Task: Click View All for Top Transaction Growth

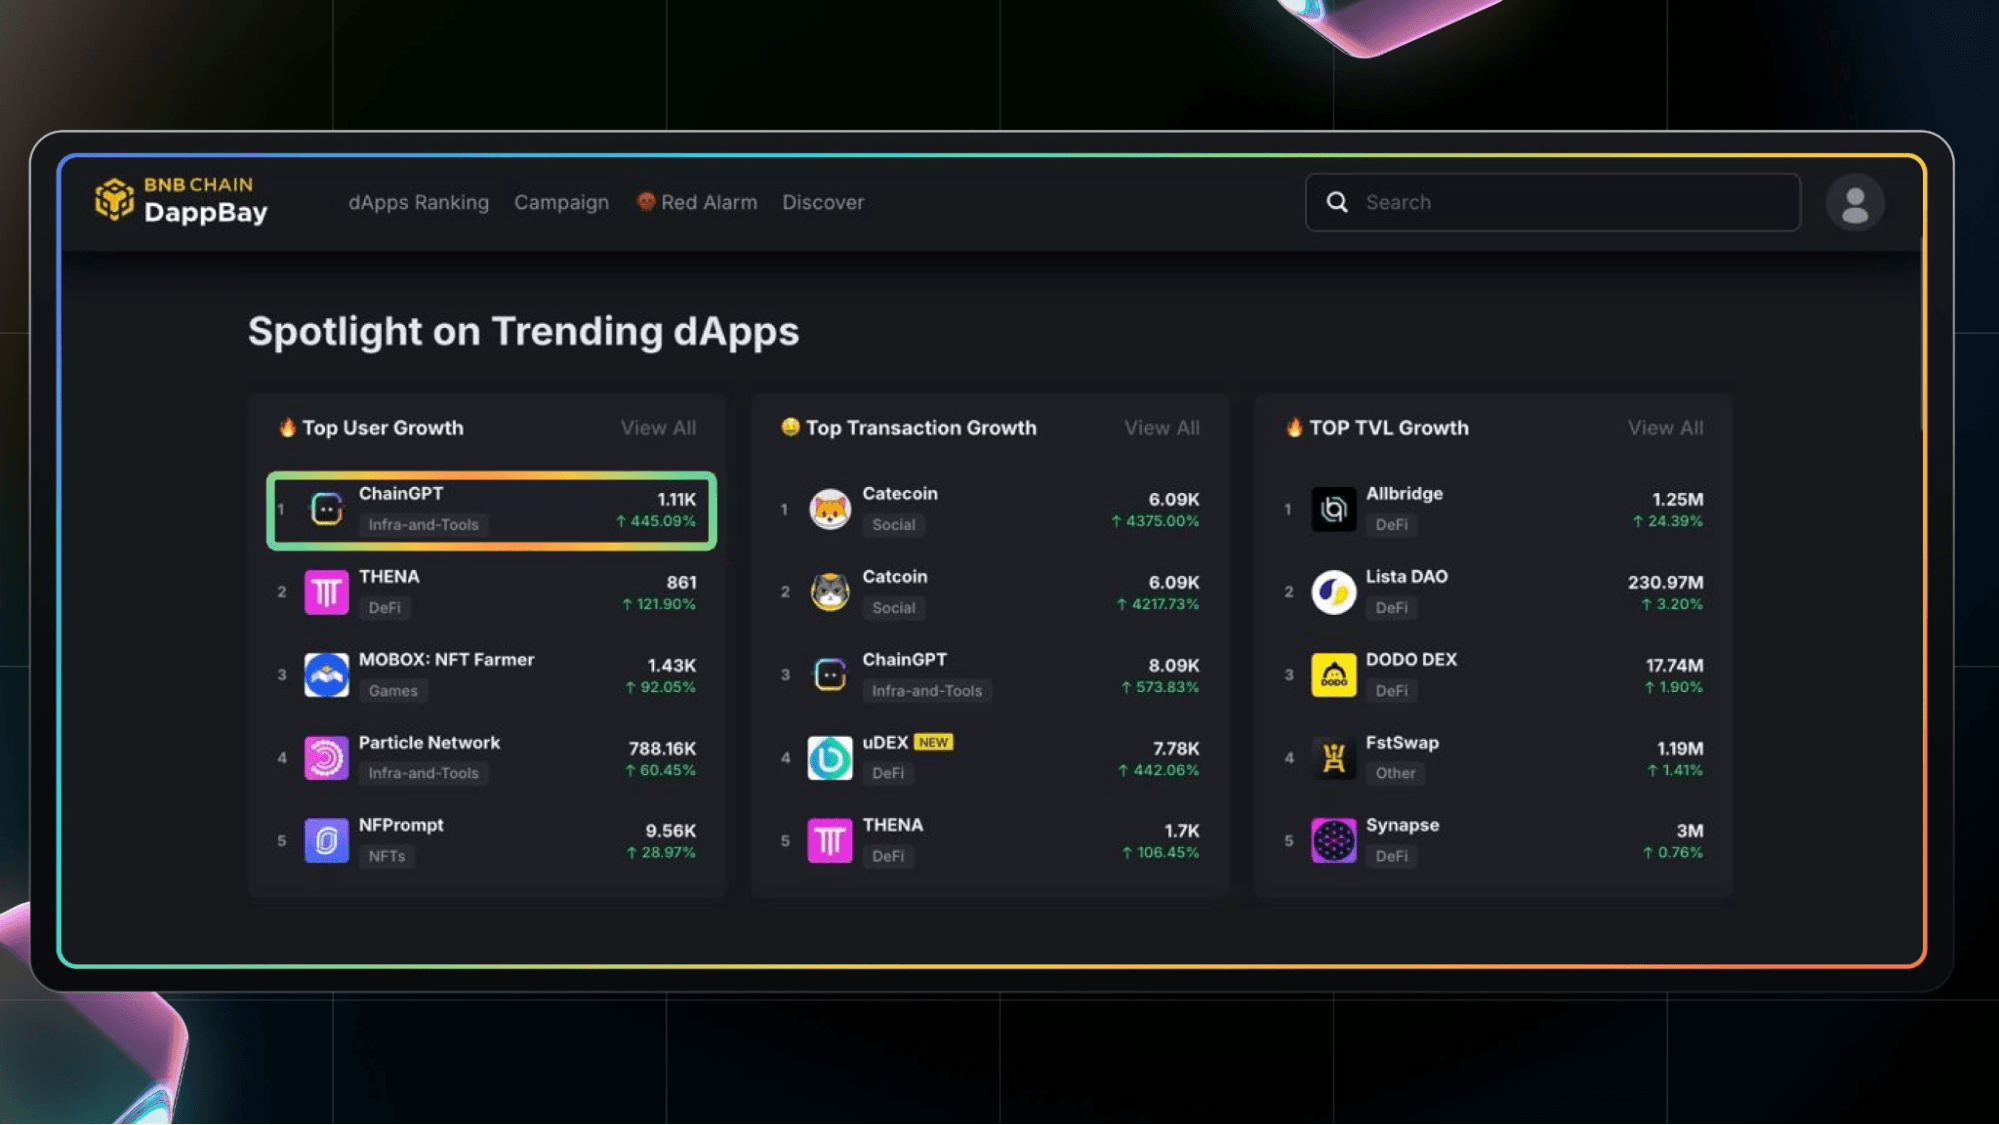Action: click(x=1161, y=428)
